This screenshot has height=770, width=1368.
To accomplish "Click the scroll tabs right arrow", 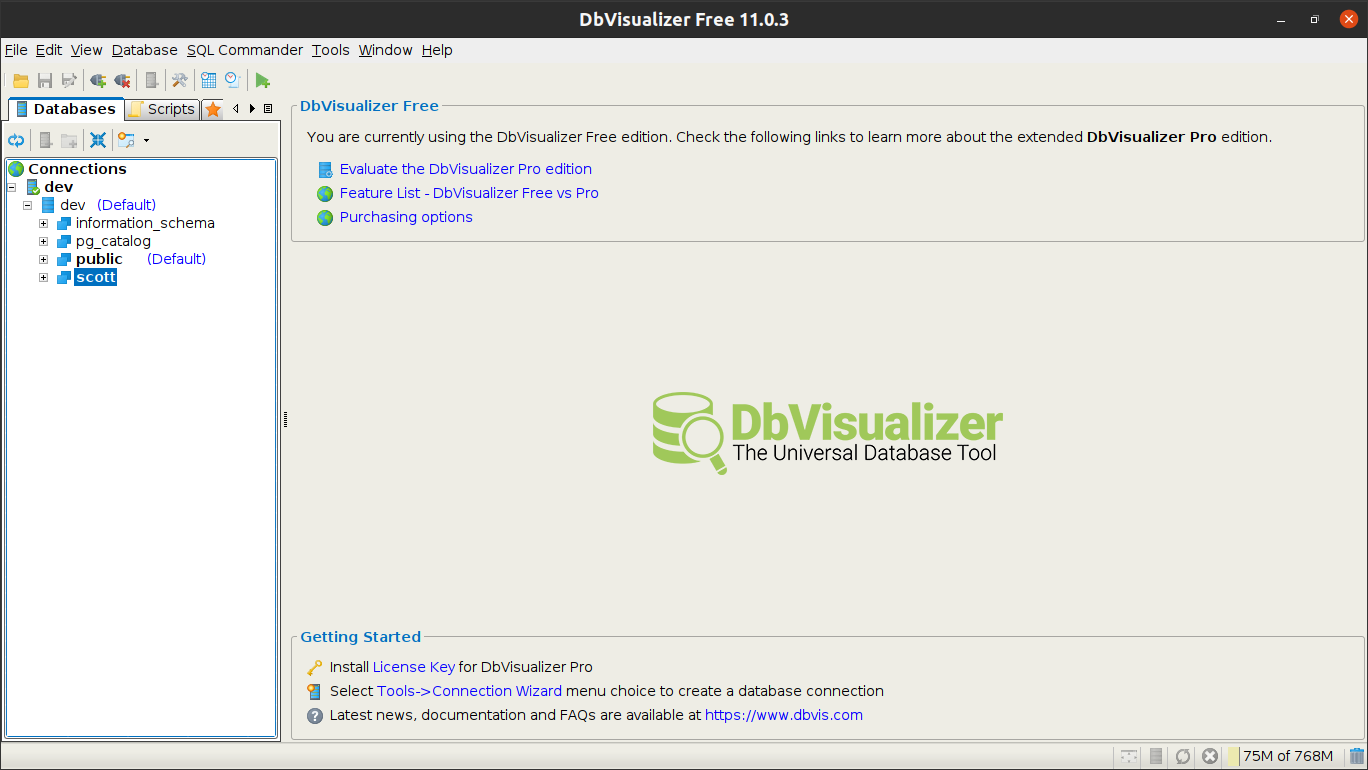I will (x=252, y=109).
